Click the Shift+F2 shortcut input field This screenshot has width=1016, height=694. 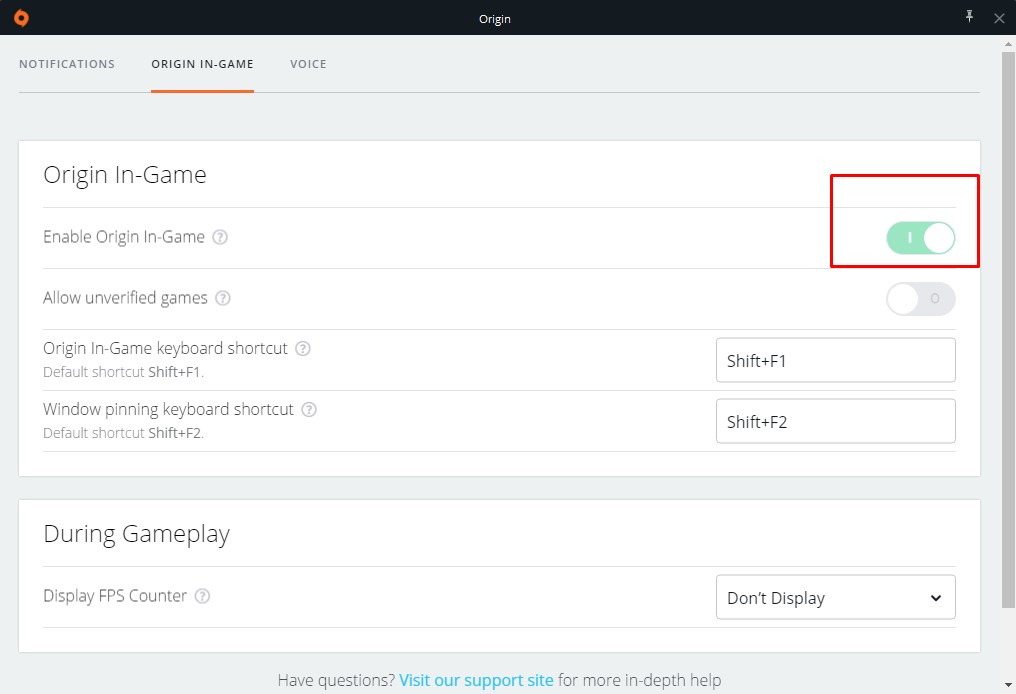pyautogui.click(x=836, y=421)
